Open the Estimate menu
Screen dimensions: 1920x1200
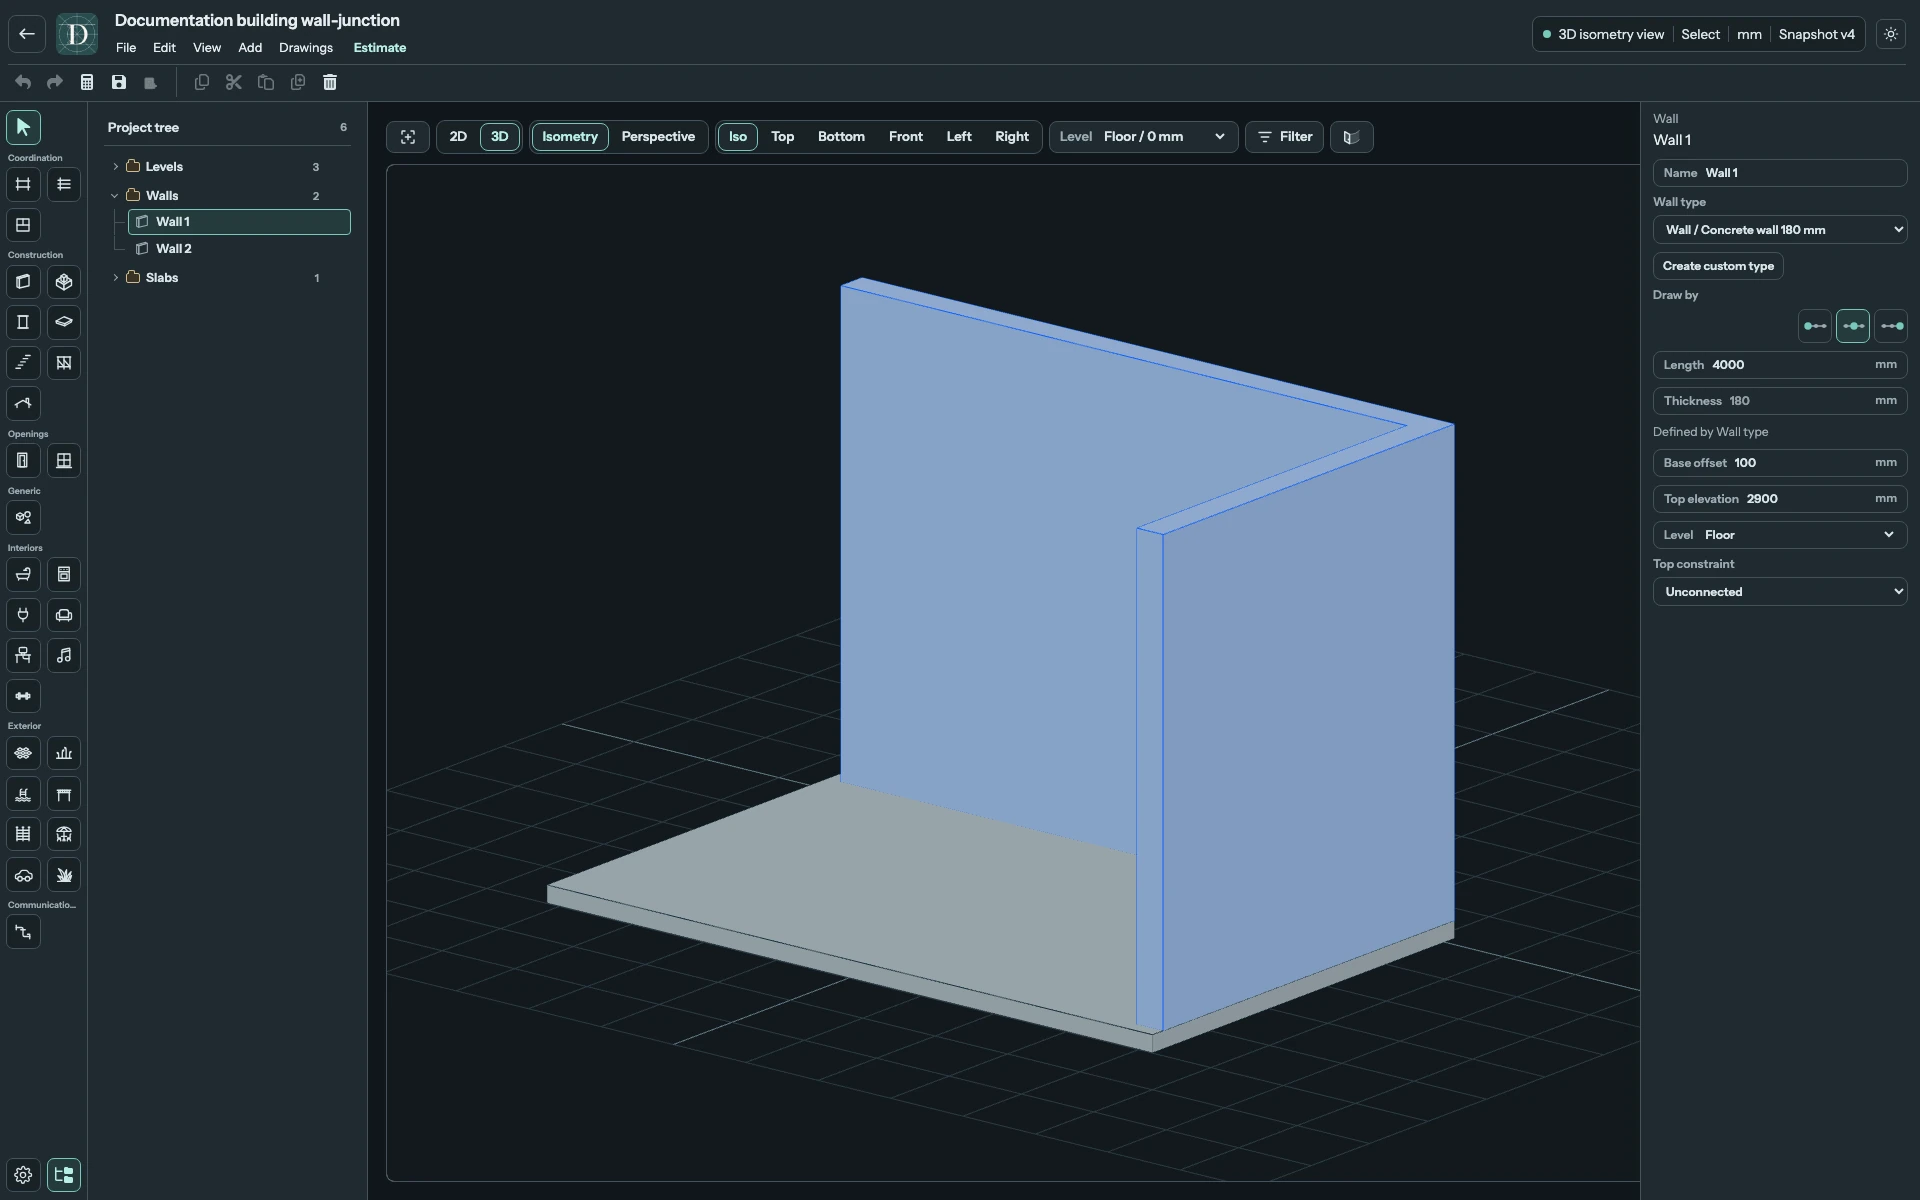coord(380,48)
